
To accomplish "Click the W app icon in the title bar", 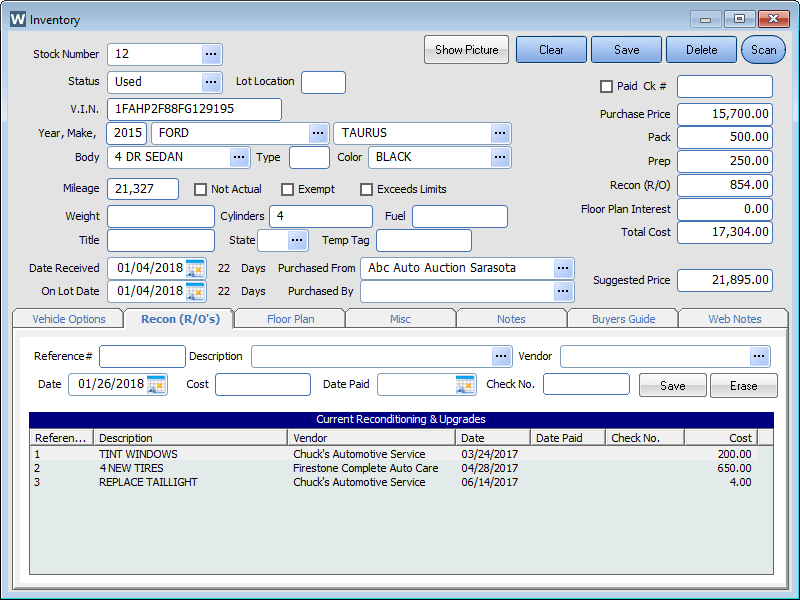I will tap(18, 19).
